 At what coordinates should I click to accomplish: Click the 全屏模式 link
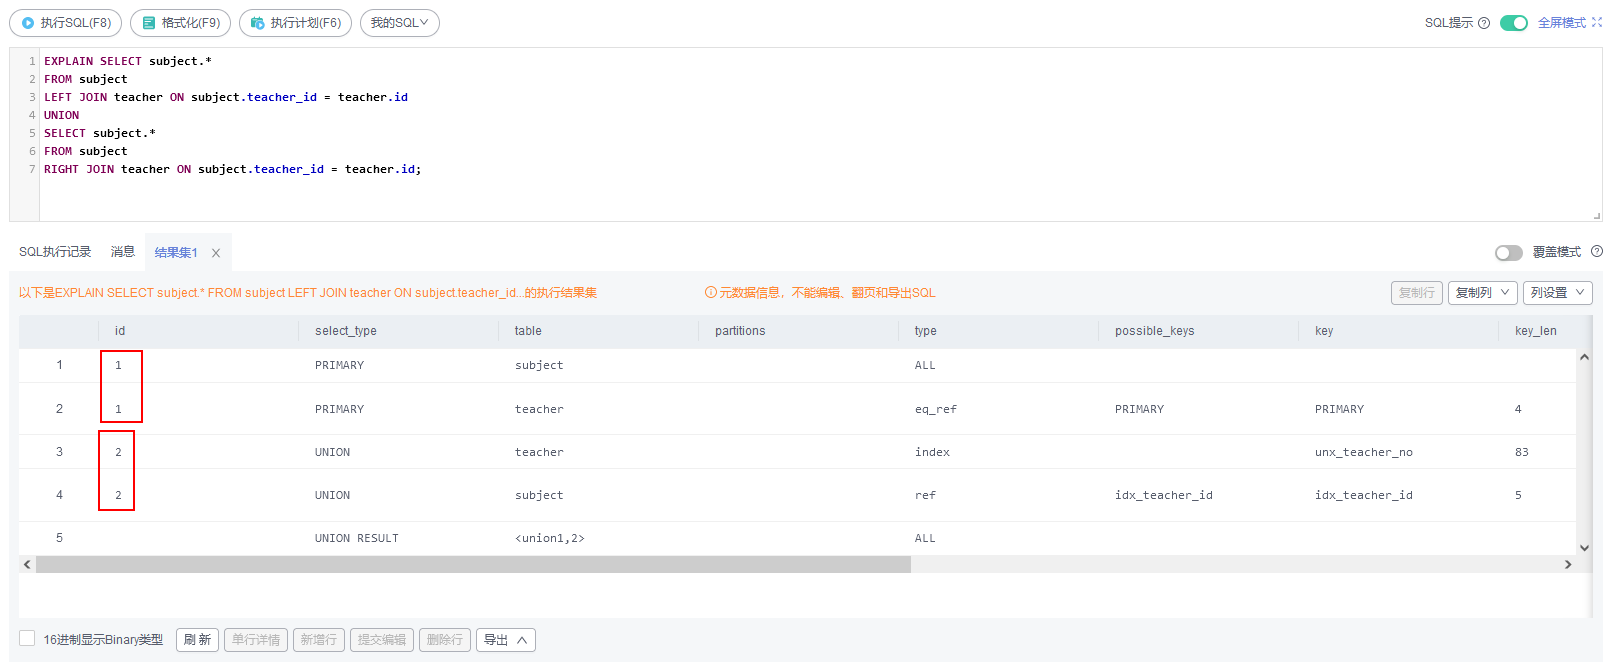(x=1562, y=23)
